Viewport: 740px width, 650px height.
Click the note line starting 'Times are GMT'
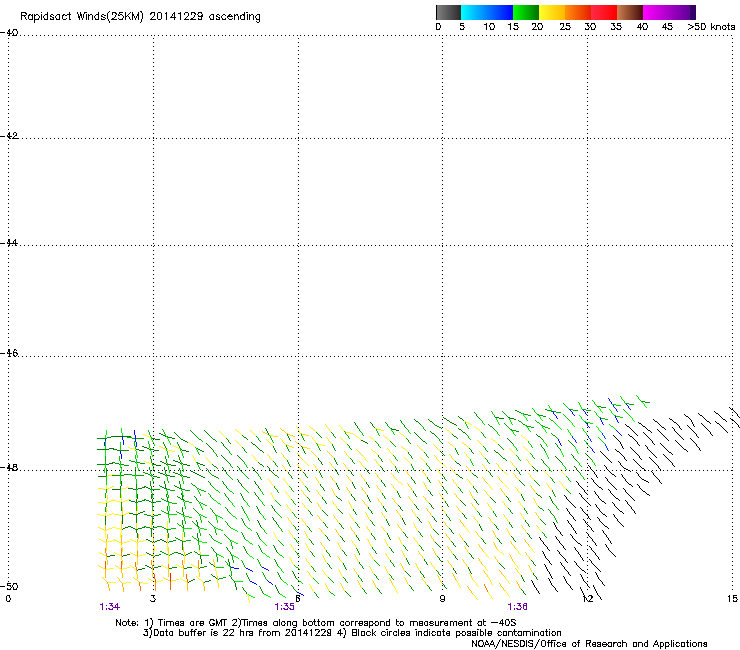tap(316, 623)
